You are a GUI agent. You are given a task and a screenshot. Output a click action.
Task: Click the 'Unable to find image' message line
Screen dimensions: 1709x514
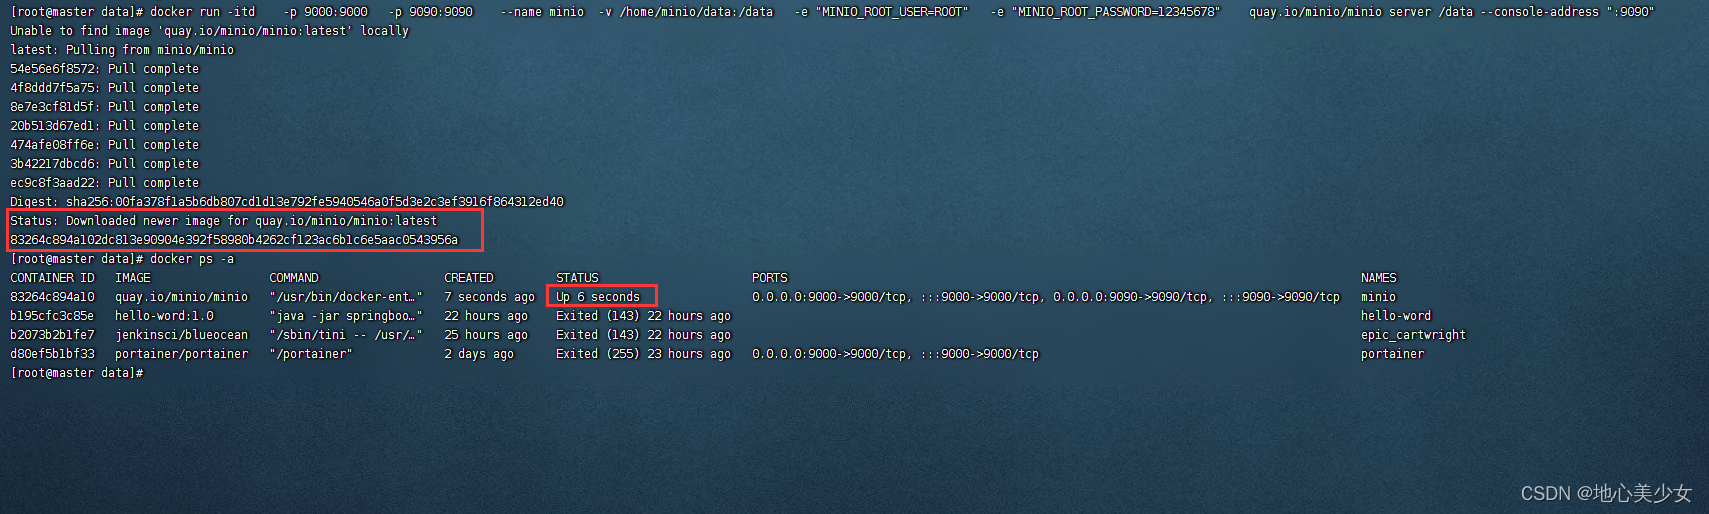pyautogui.click(x=210, y=31)
